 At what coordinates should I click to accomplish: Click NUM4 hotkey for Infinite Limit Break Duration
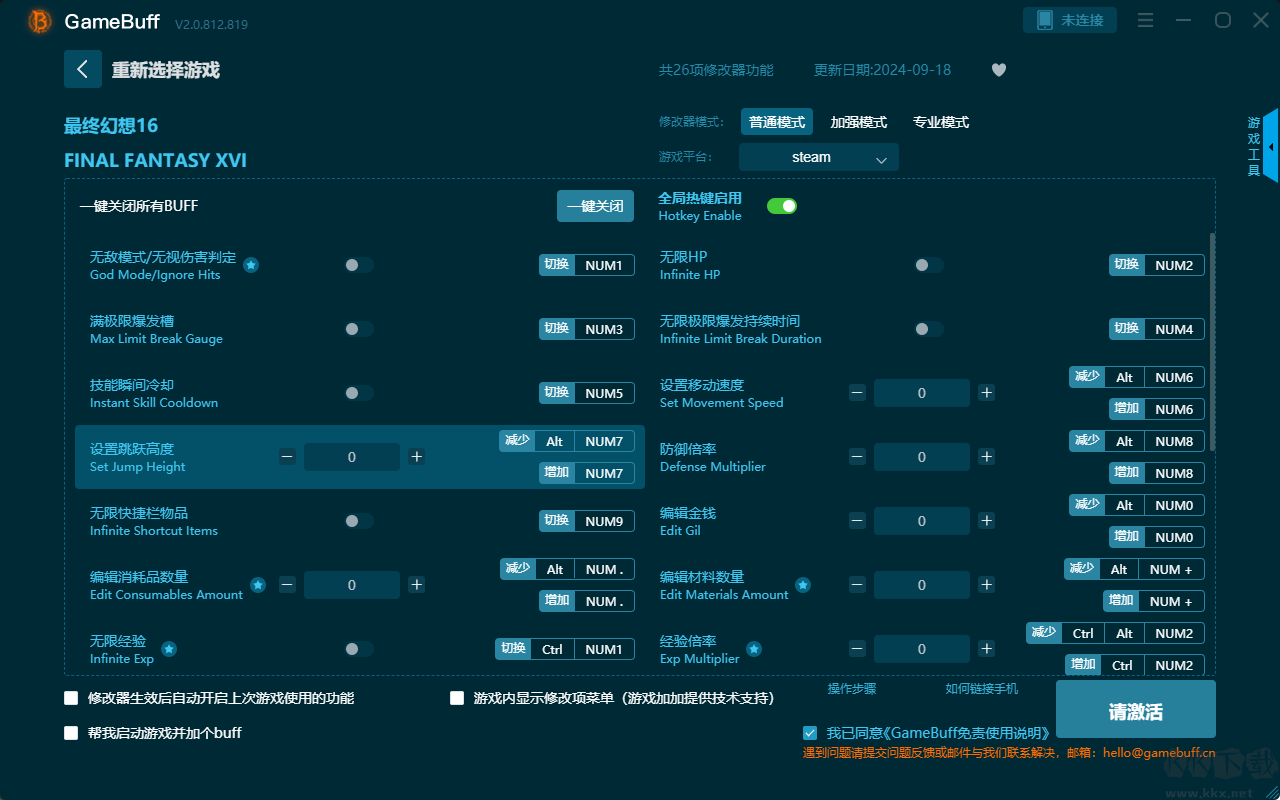pyautogui.click(x=1174, y=329)
